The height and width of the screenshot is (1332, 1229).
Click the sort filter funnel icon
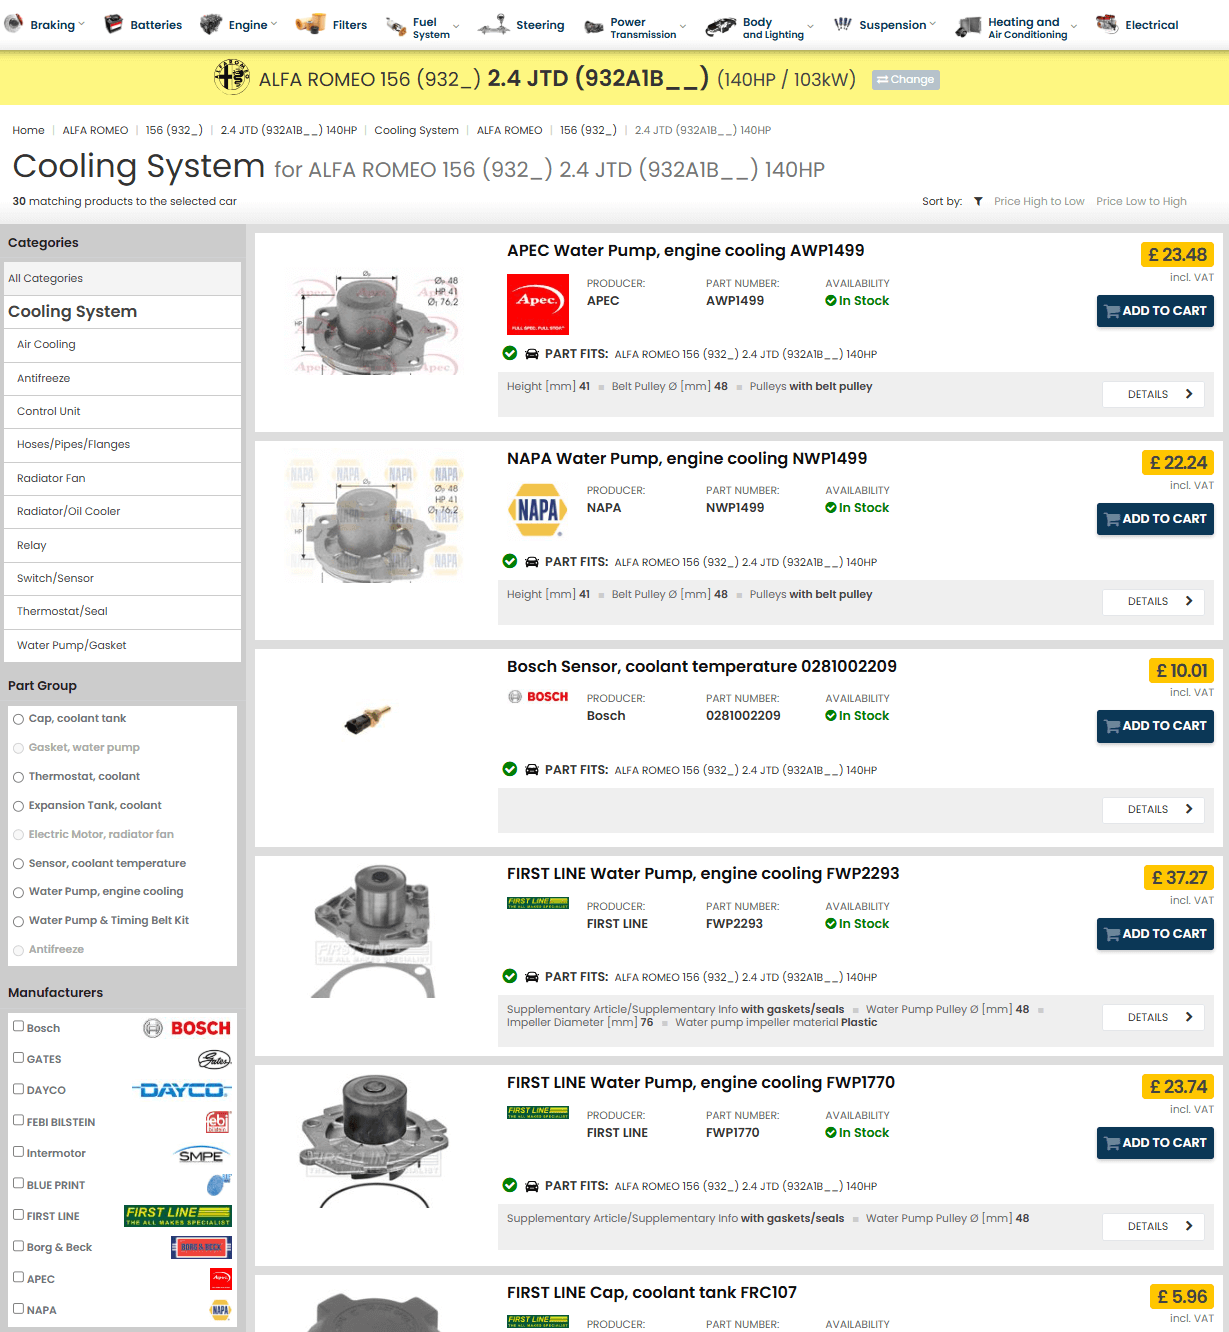click(978, 201)
